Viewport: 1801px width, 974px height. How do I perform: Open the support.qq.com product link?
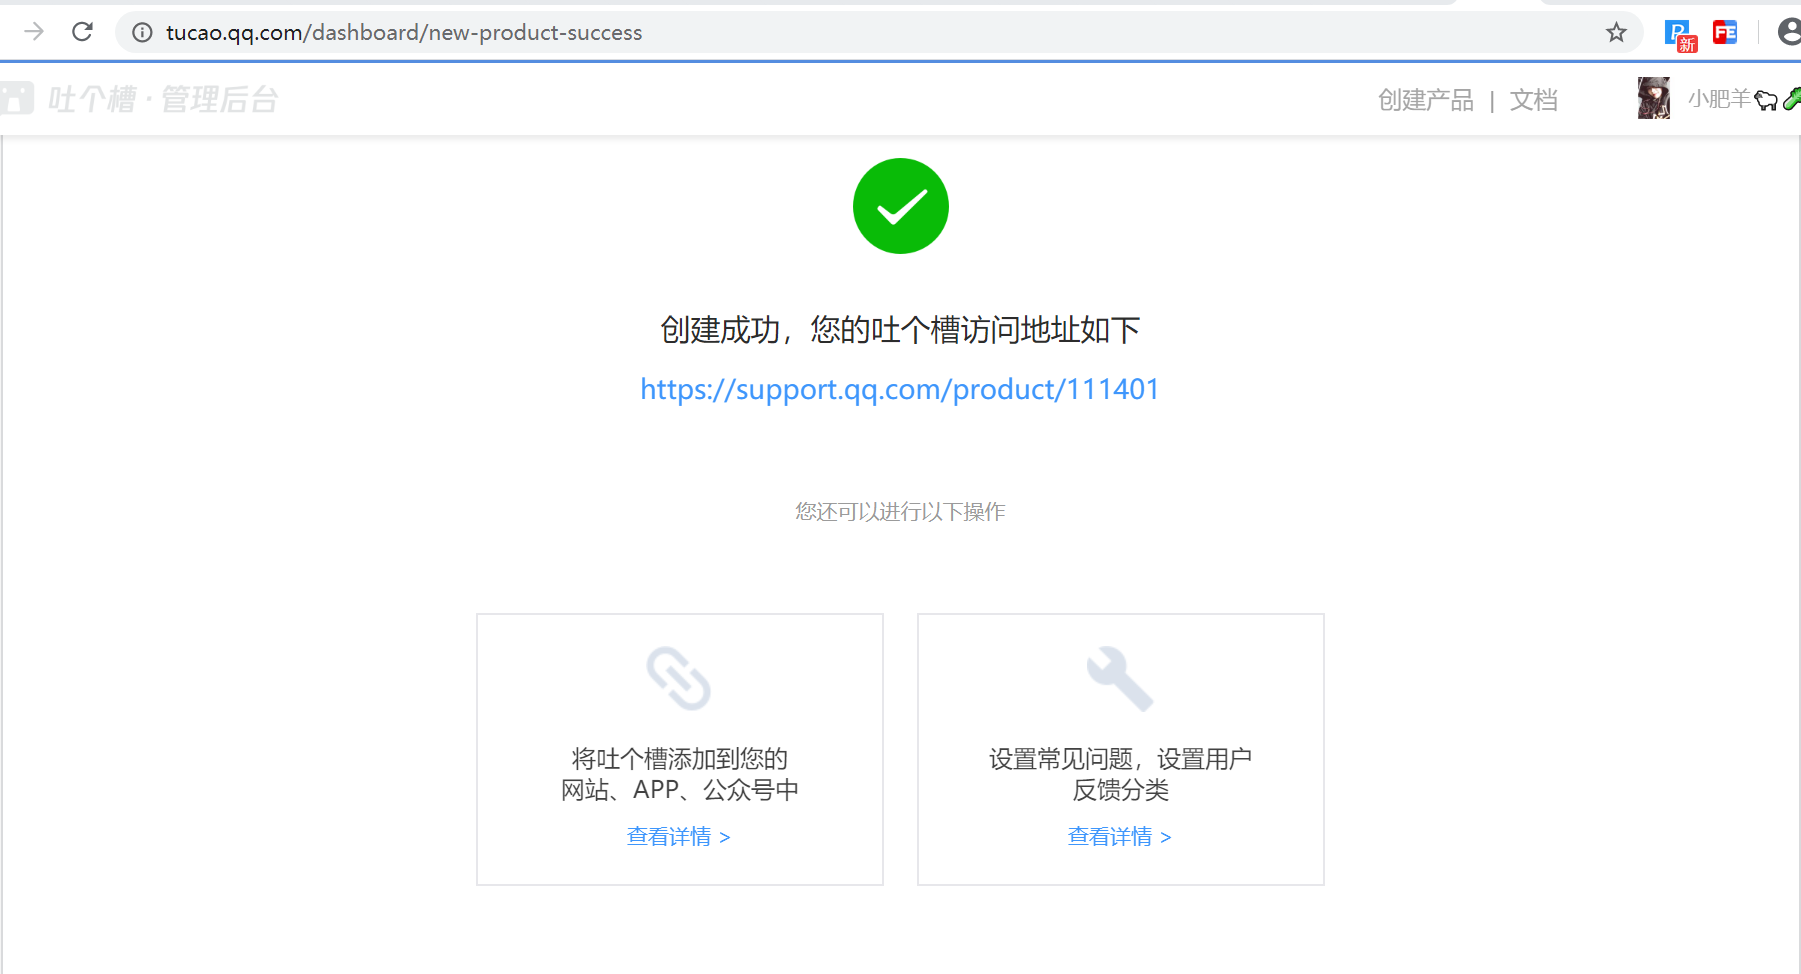pos(900,389)
